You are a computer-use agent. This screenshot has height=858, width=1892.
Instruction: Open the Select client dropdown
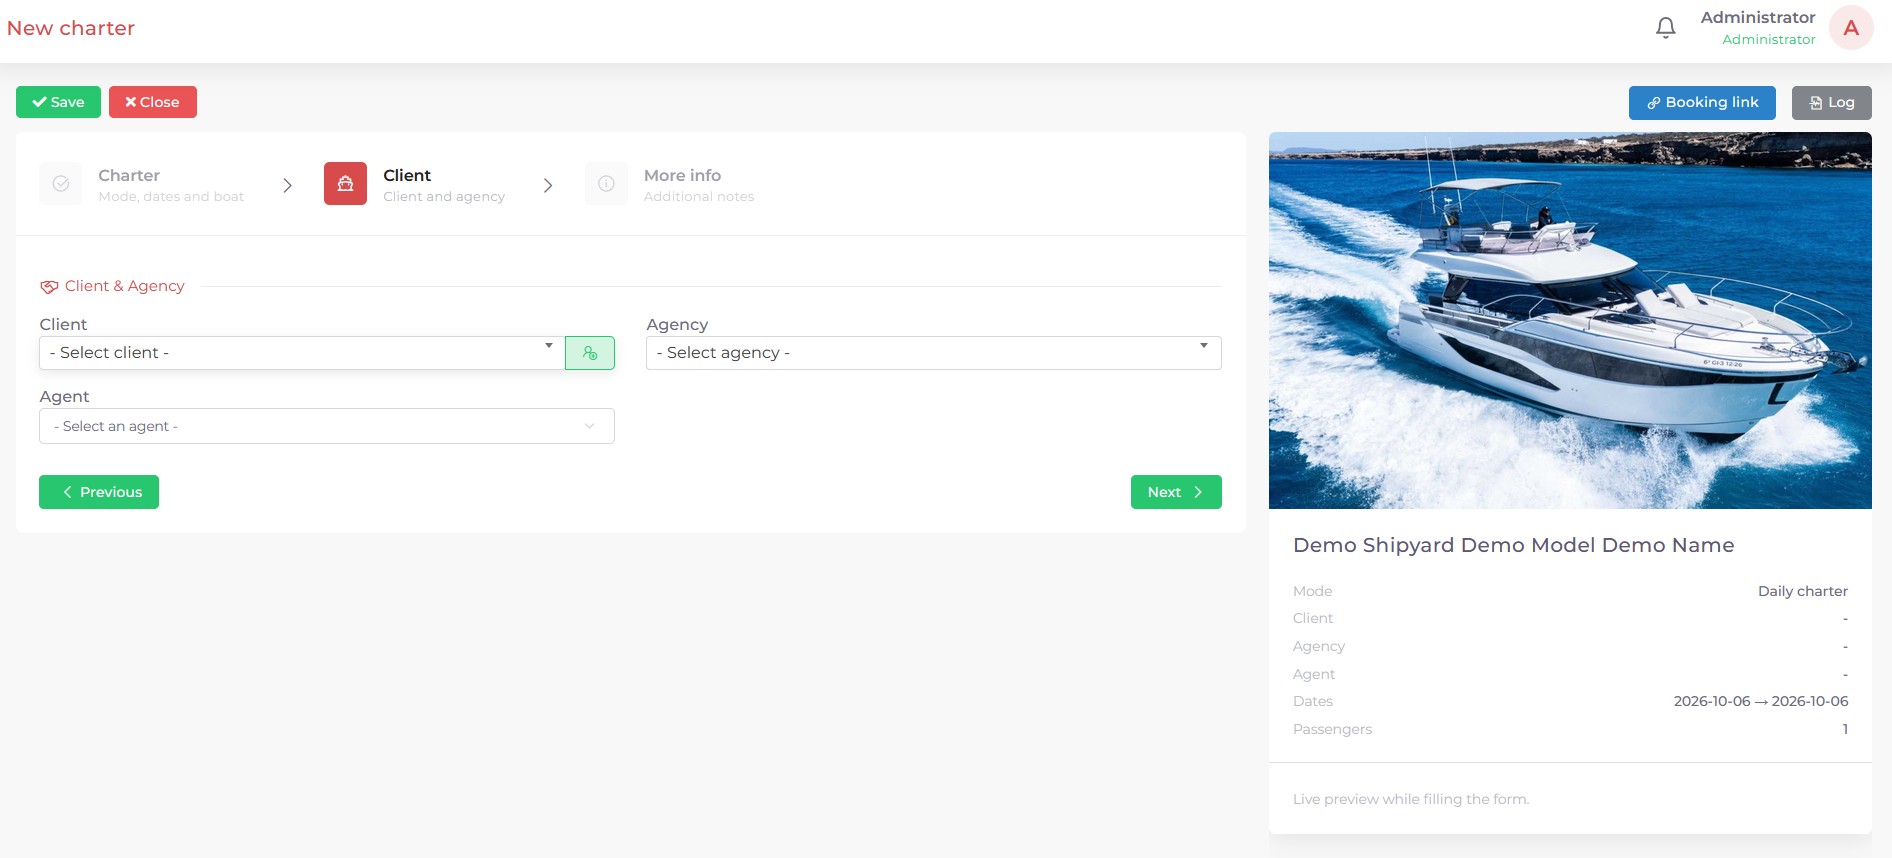pos(302,353)
